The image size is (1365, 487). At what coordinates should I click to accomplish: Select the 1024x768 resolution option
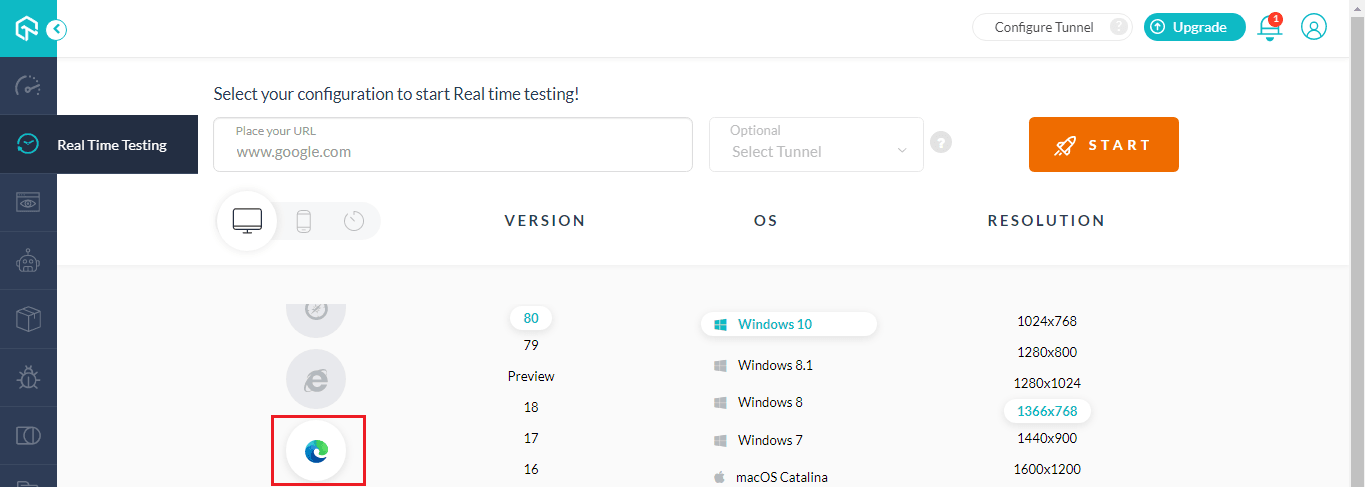pyautogui.click(x=1046, y=321)
